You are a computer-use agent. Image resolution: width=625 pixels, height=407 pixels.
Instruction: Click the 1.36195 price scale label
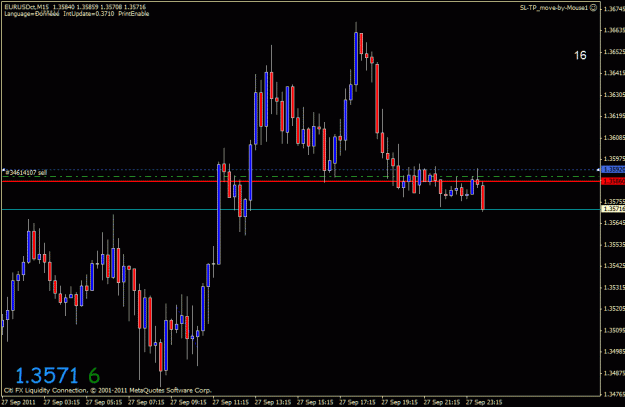click(x=614, y=116)
